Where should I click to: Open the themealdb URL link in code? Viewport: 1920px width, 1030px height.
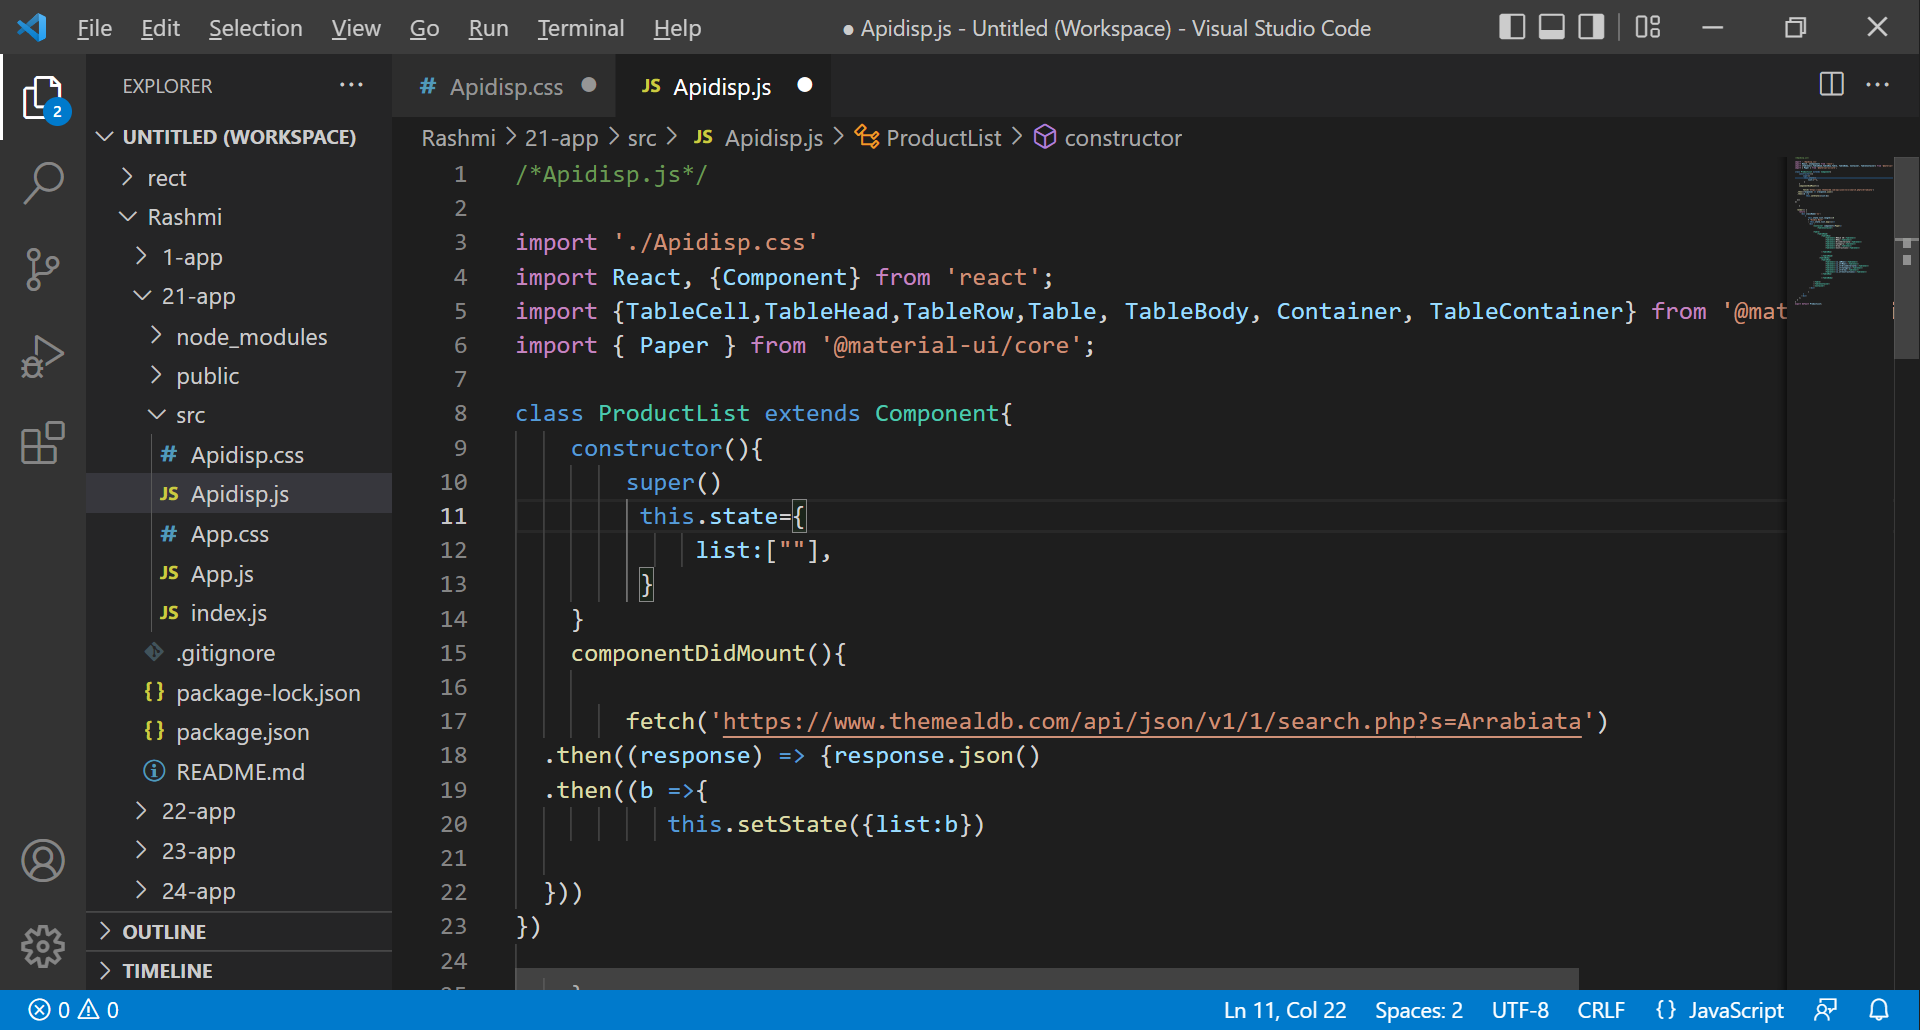1152,721
